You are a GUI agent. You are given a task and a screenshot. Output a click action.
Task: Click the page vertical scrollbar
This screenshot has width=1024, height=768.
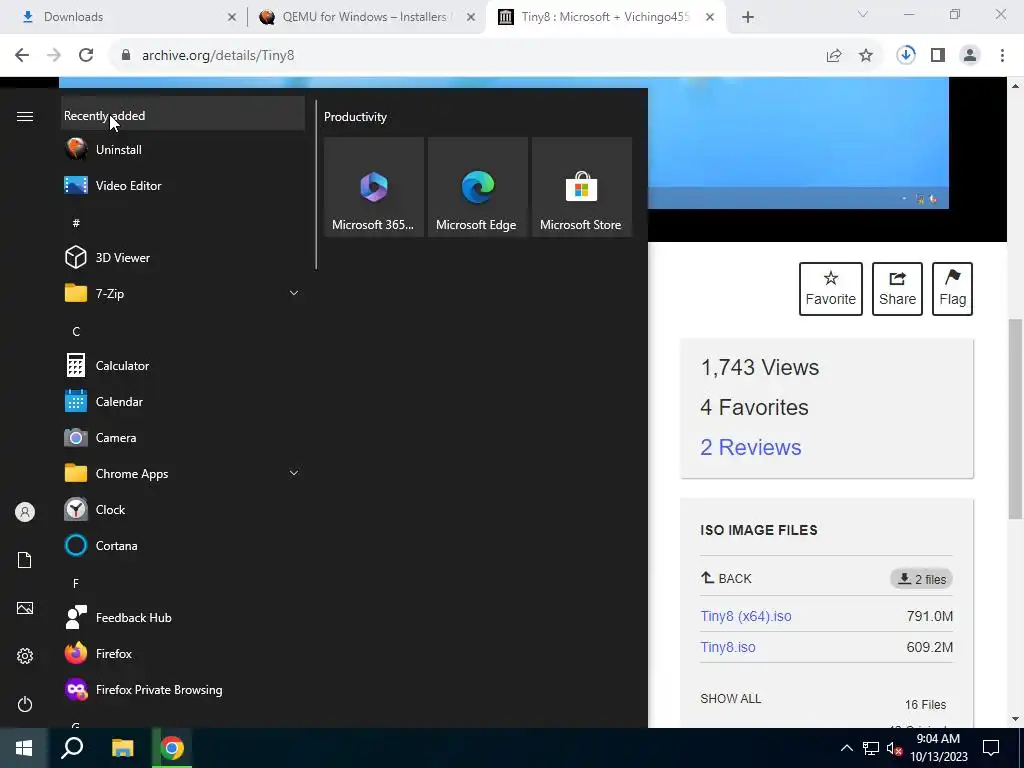(1016, 419)
